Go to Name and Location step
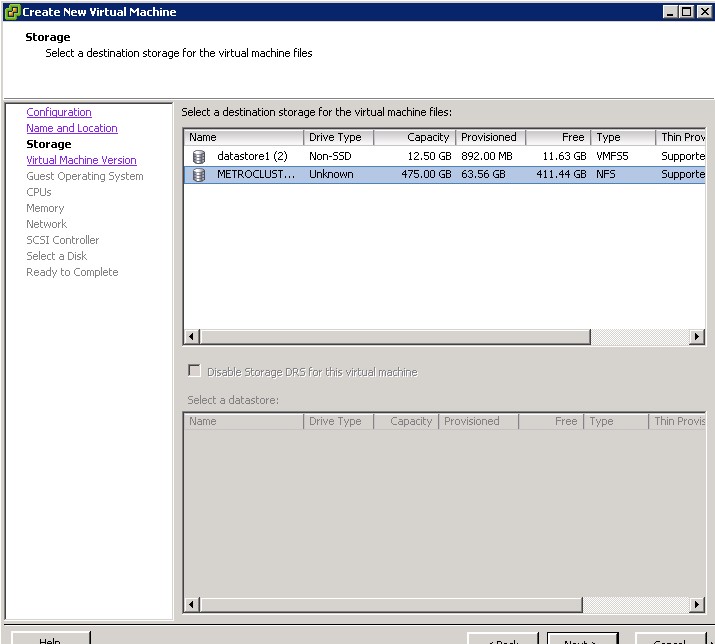The image size is (715, 644). [72, 128]
